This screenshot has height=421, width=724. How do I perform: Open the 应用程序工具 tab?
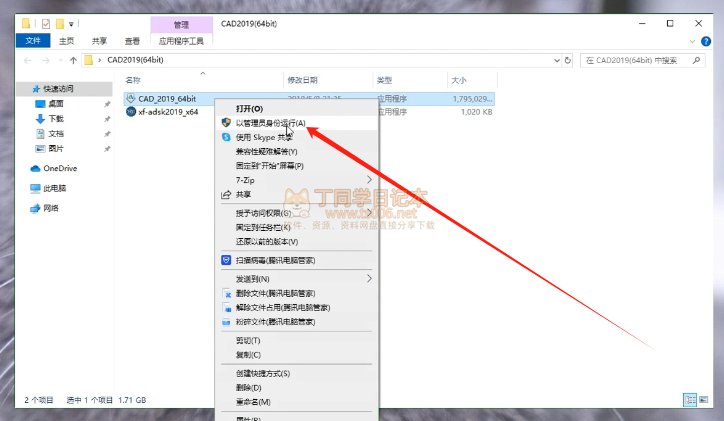pos(181,41)
